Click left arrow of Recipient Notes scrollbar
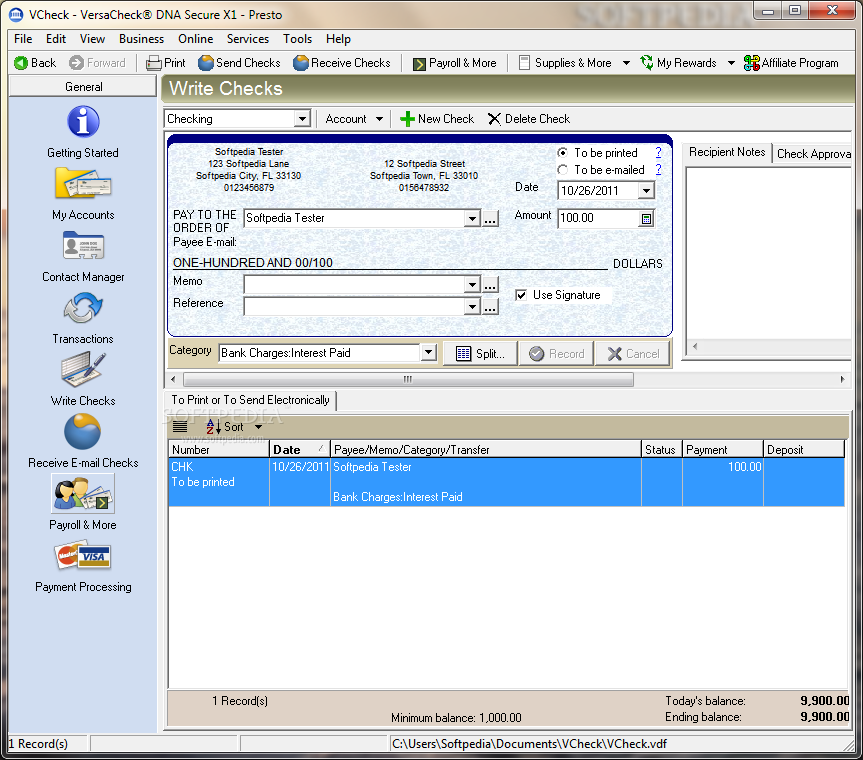 click(695, 346)
